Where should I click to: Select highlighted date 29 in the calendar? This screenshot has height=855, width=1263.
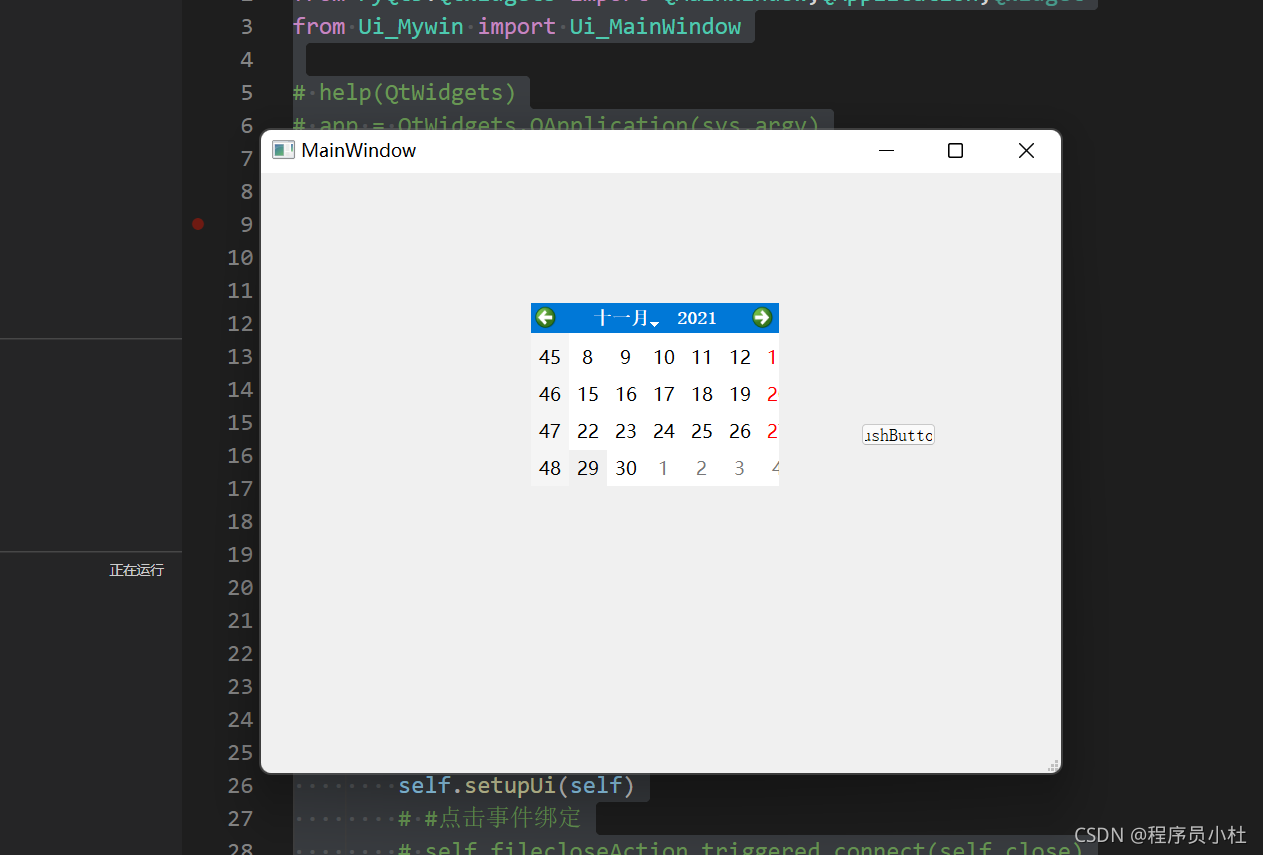(588, 468)
